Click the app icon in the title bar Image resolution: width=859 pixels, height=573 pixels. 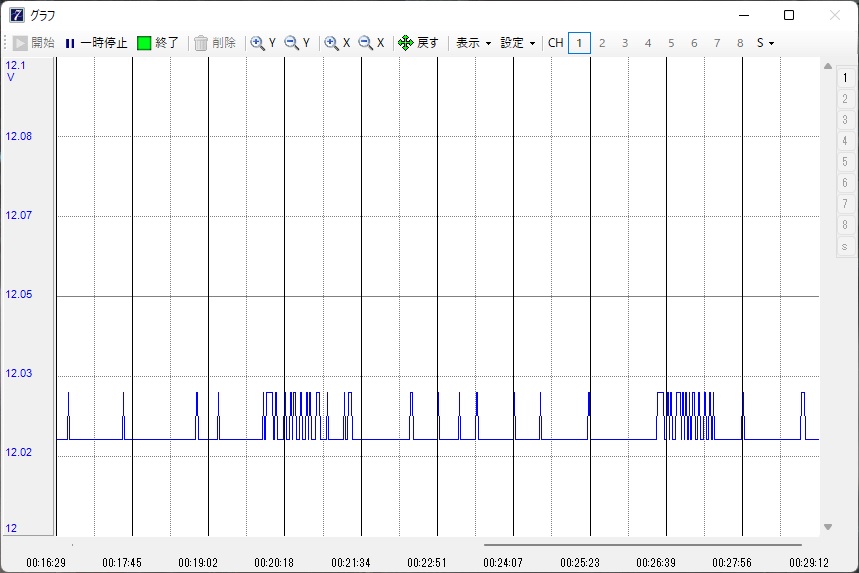16,15
